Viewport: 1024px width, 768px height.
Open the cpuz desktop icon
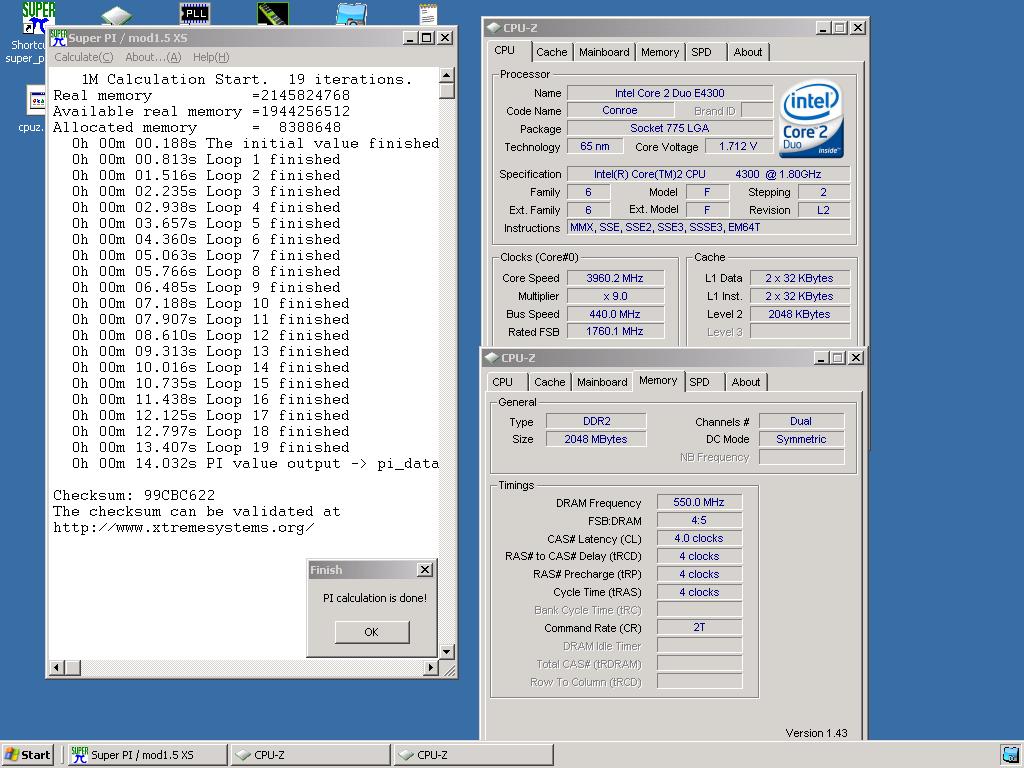point(35,101)
